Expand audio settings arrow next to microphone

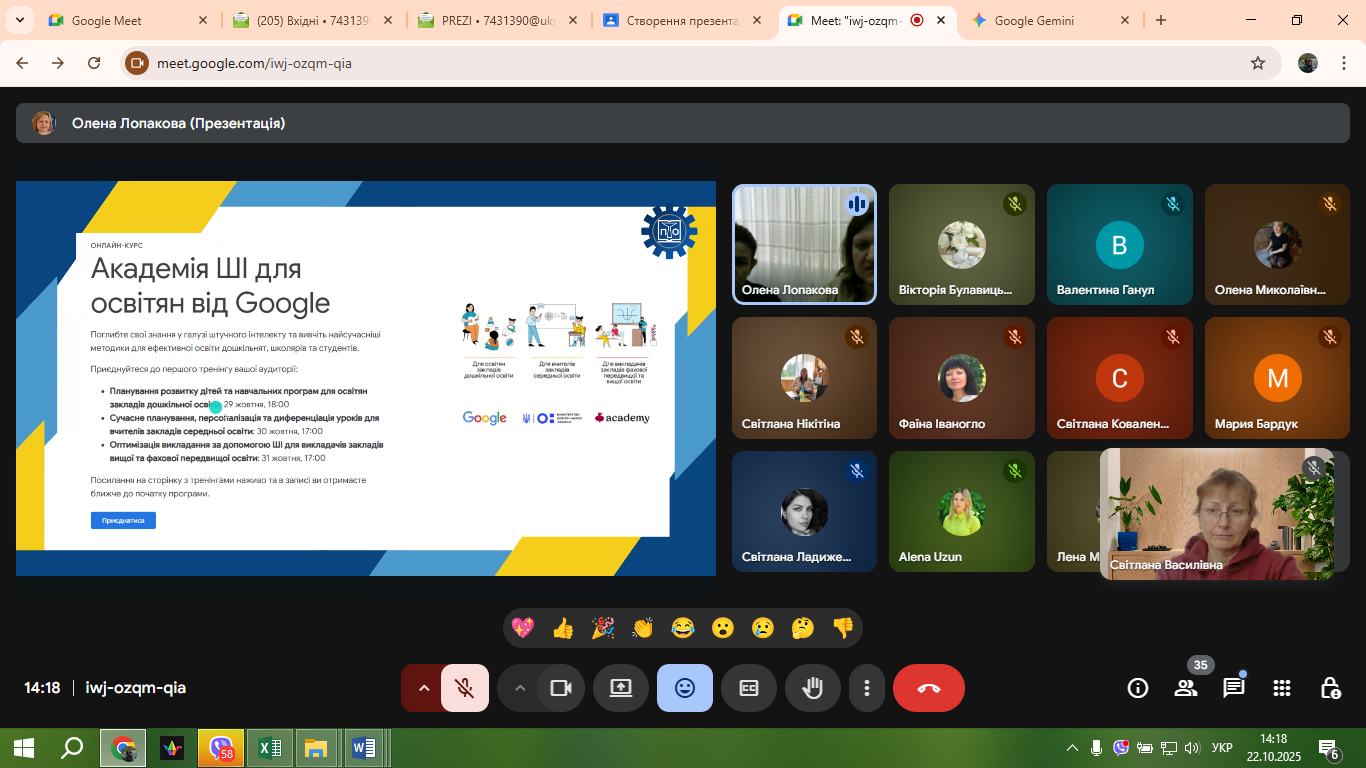point(423,688)
